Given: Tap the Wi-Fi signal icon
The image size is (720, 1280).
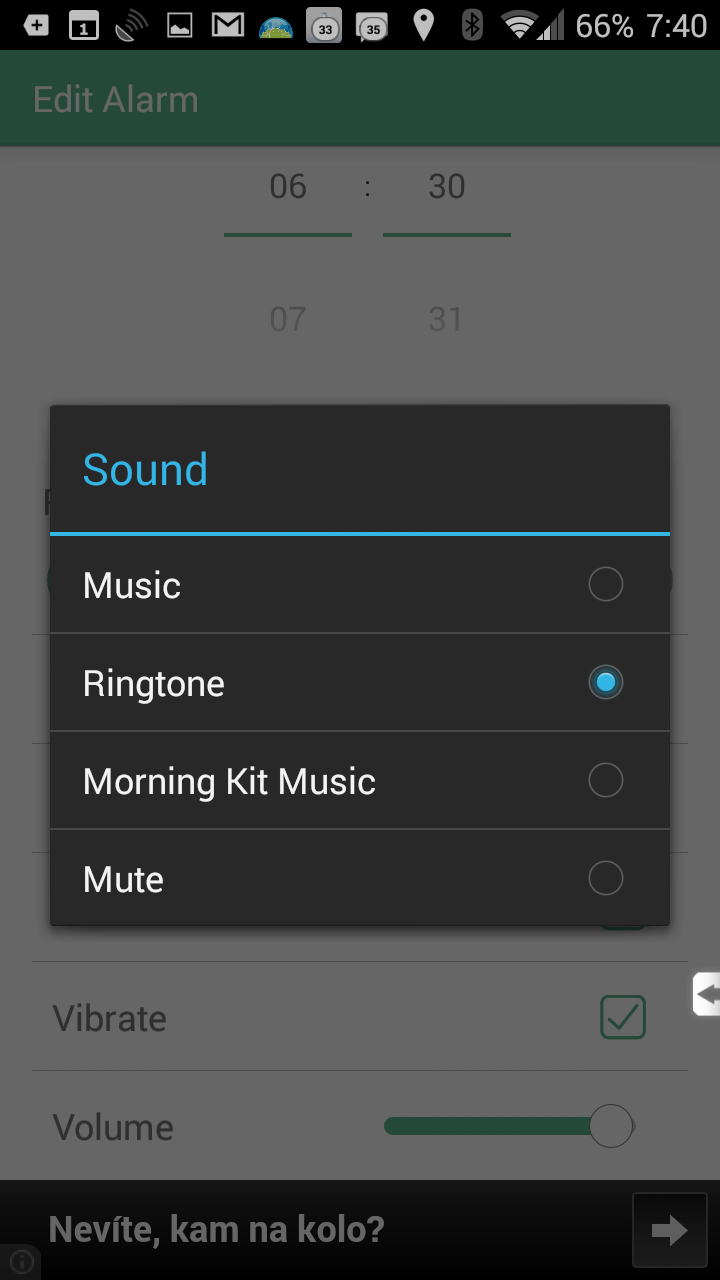Looking at the screenshot, I should pyautogui.click(x=520, y=25).
